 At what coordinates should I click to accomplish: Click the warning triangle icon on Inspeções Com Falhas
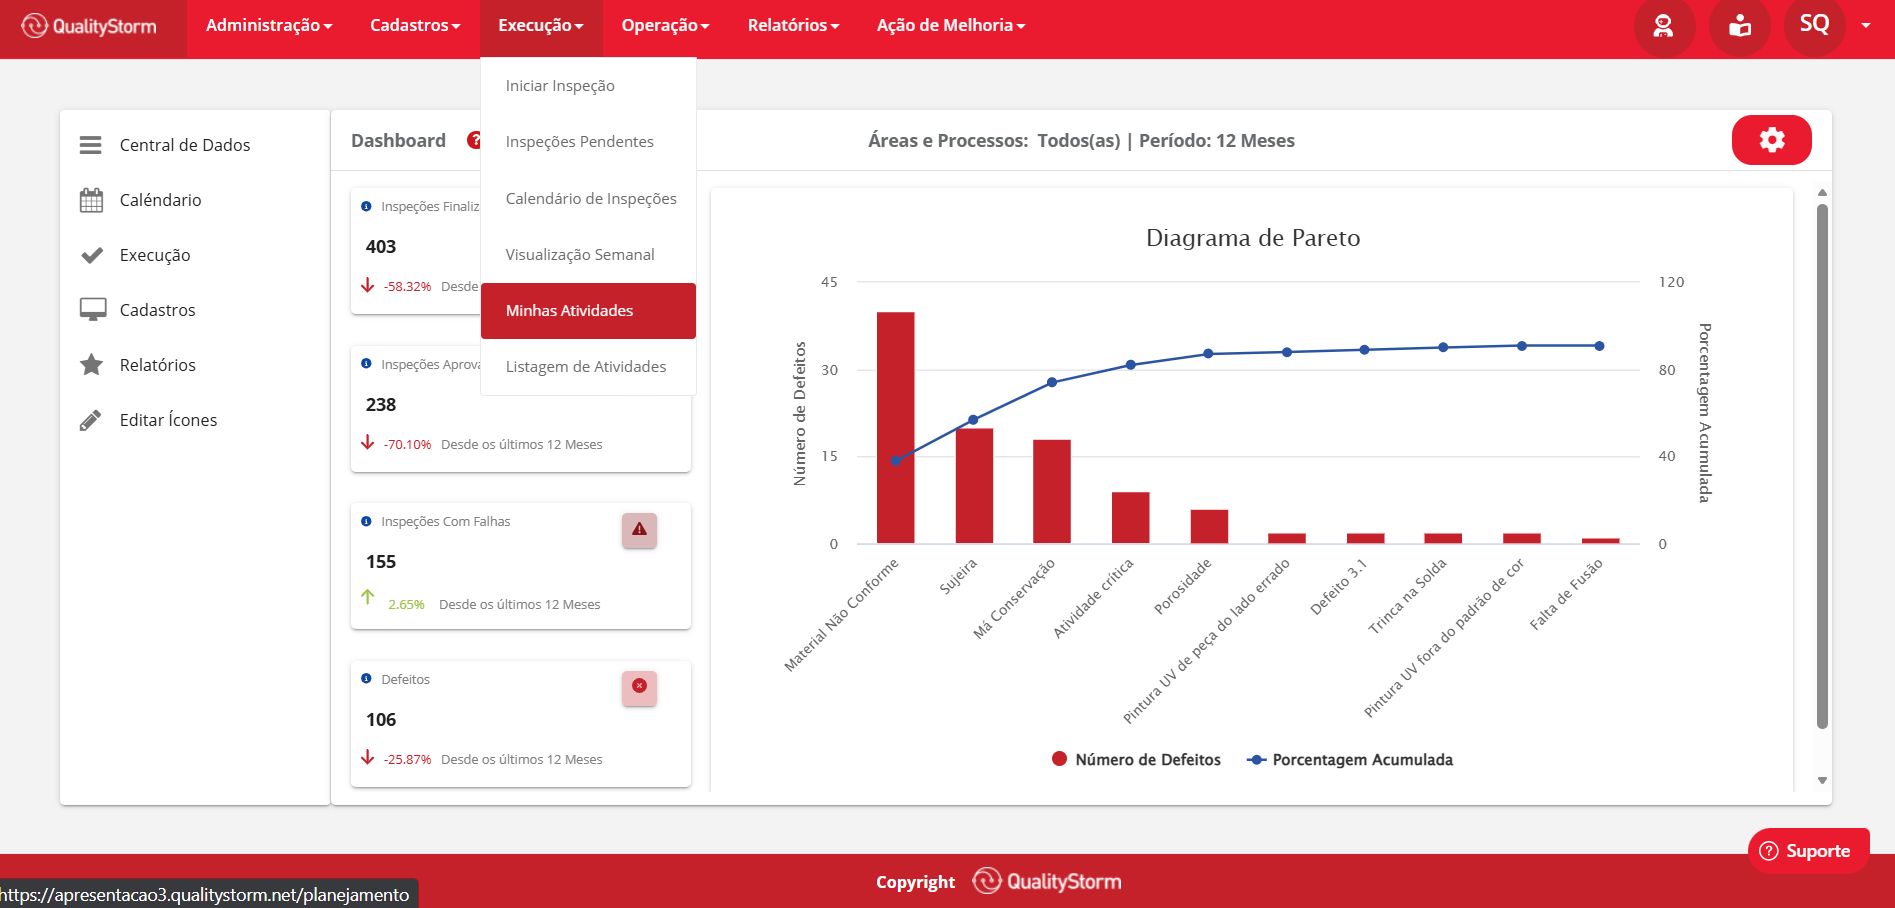pyautogui.click(x=639, y=530)
